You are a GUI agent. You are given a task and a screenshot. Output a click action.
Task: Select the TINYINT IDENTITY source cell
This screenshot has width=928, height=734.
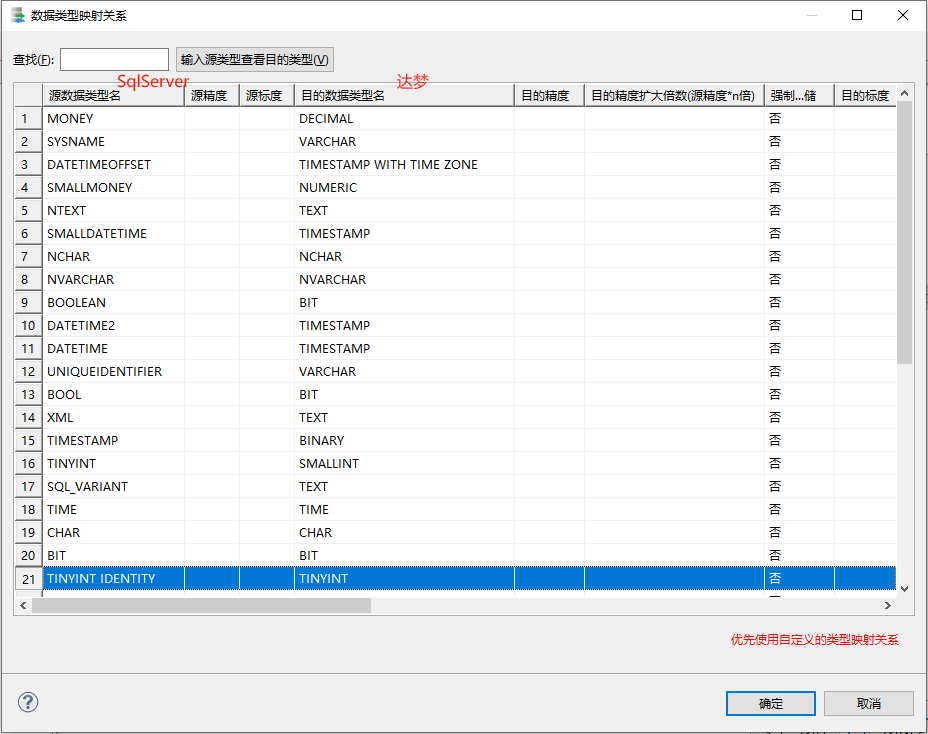click(x=114, y=578)
